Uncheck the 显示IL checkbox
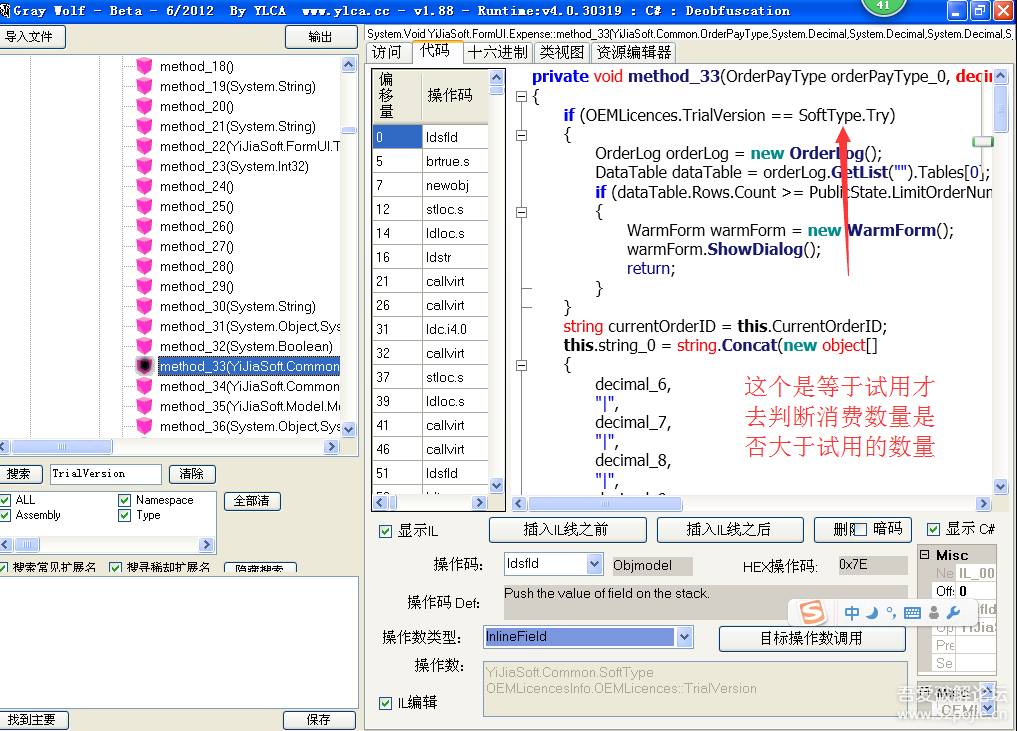Viewport: 1017px width, 731px height. [386, 531]
